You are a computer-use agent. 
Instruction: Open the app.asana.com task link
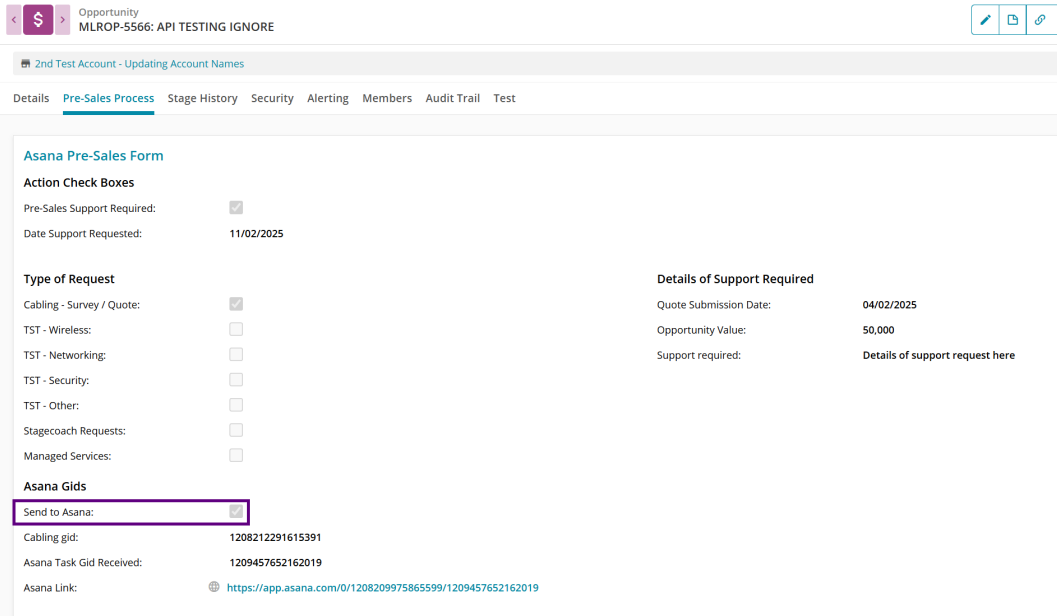click(382, 588)
